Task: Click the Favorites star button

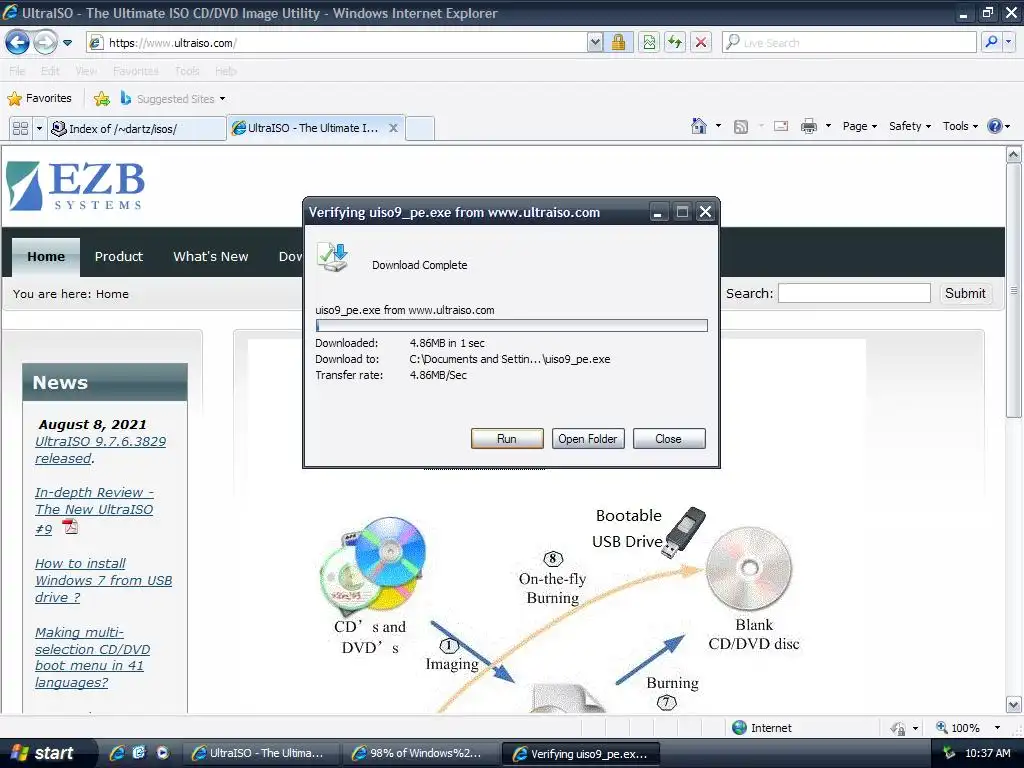Action: [40, 99]
